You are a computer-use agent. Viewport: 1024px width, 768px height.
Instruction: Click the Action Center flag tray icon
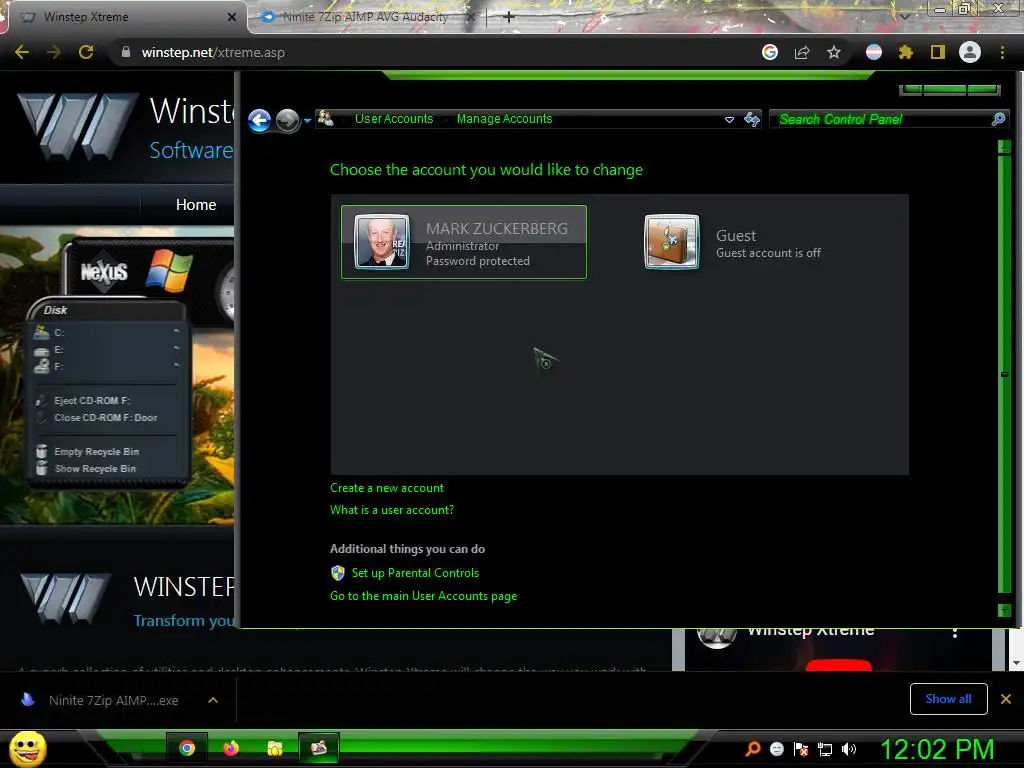point(801,749)
